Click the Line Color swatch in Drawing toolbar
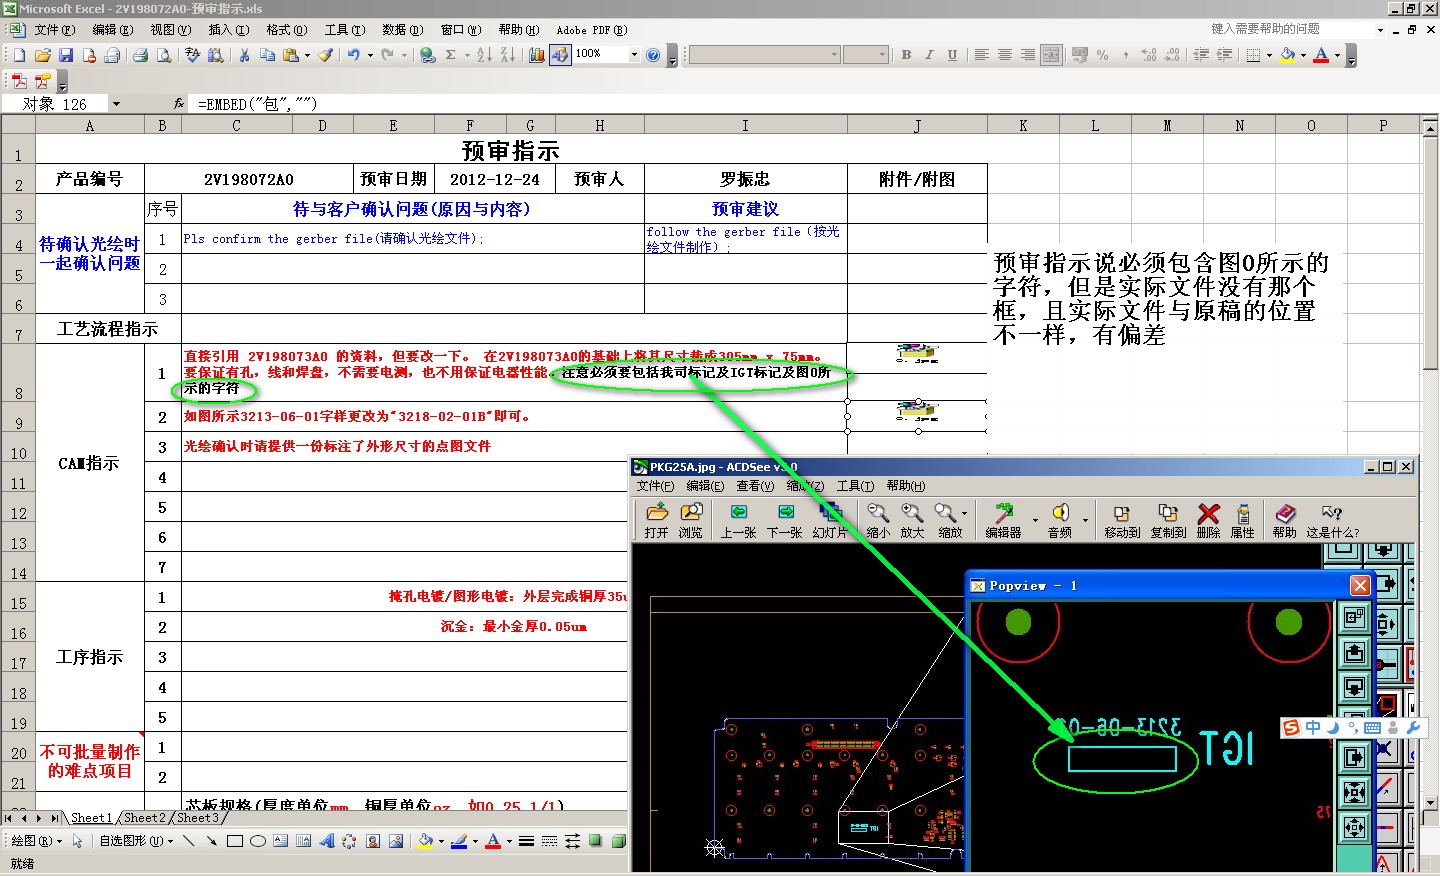 459,841
